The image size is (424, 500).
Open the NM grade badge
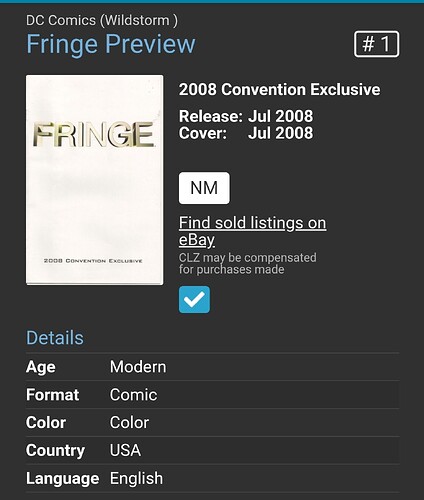point(204,188)
